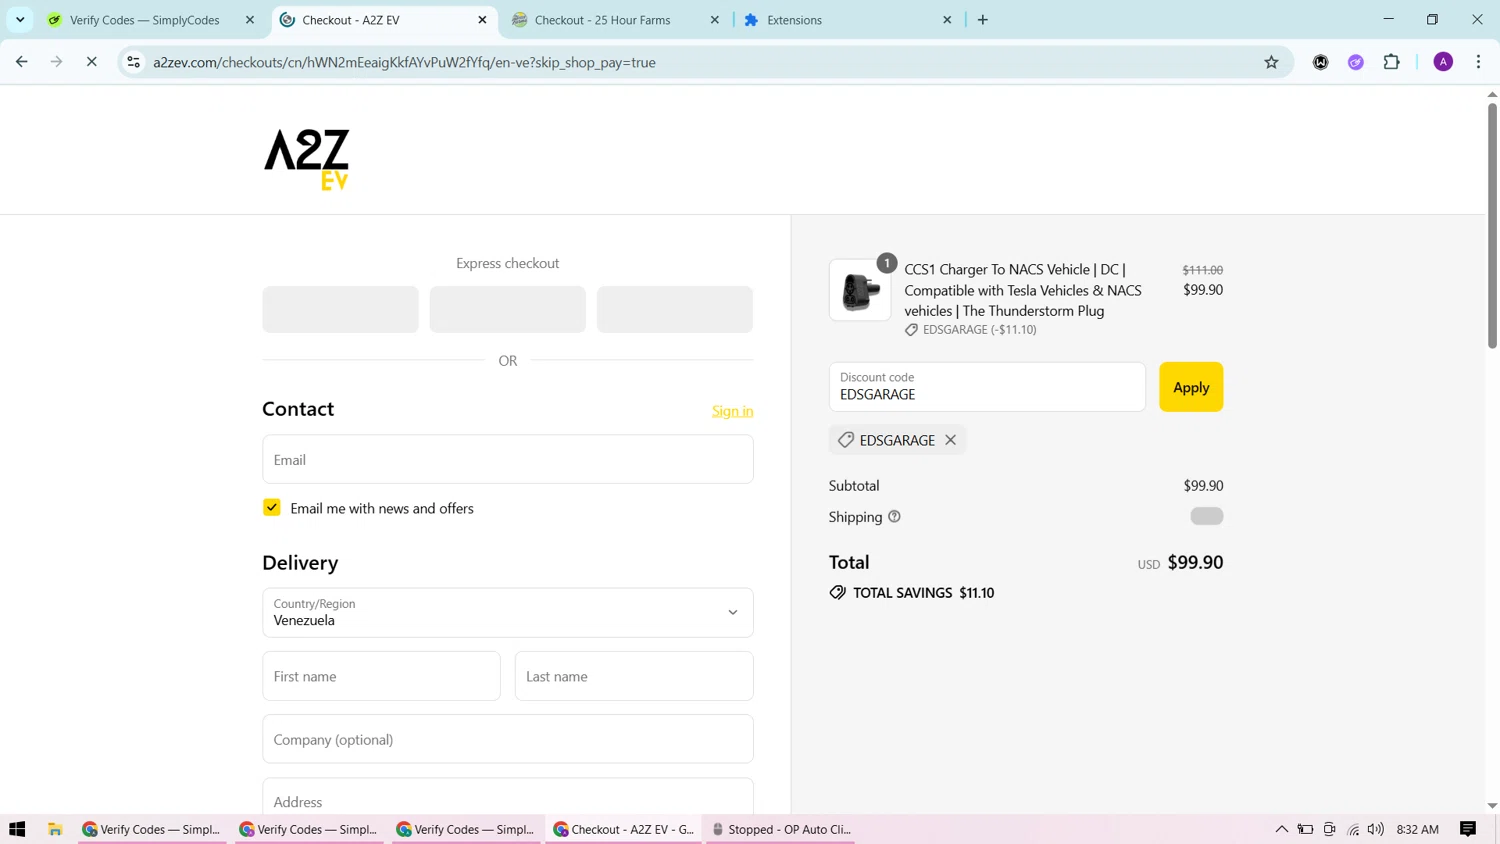Stop loading the page
The width and height of the screenshot is (1500, 844).
(91, 62)
